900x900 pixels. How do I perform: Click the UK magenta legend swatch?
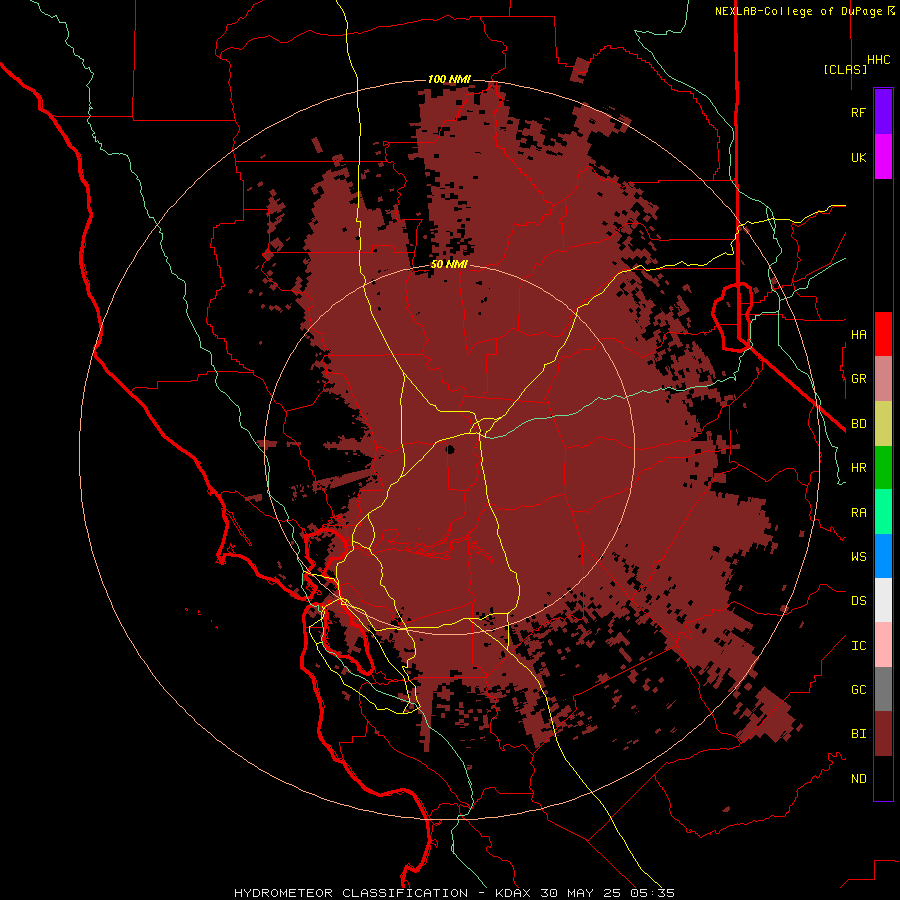tap(883, 157)
